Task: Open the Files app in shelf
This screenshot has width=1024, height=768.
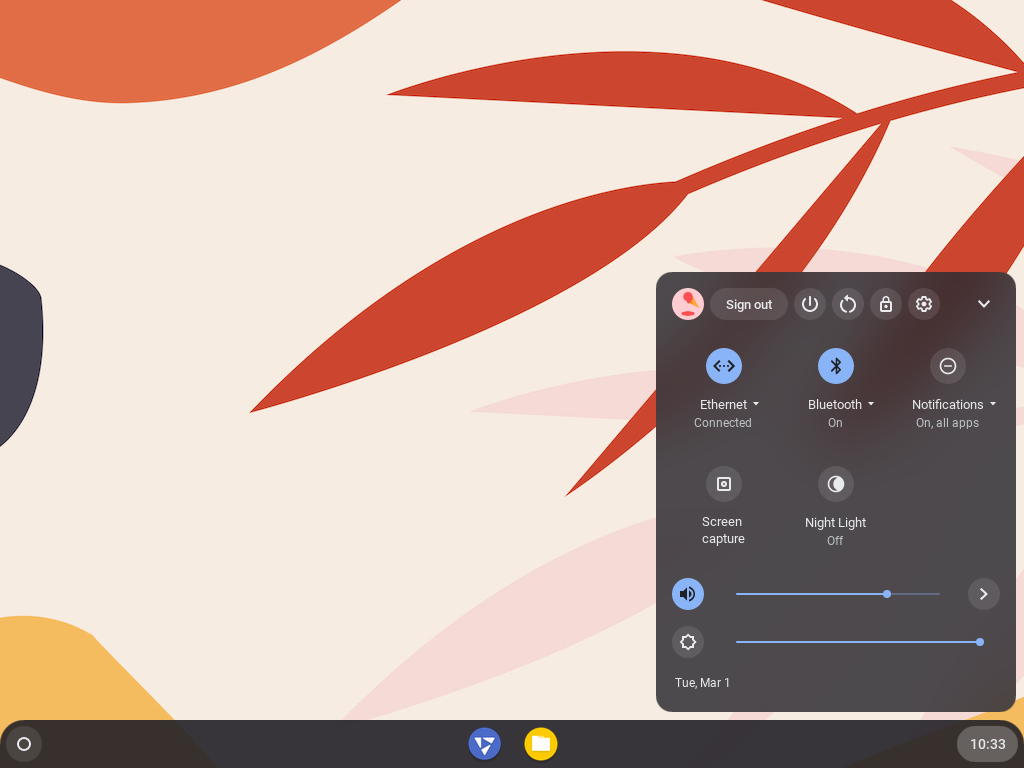Action: [x=541, y=744]
